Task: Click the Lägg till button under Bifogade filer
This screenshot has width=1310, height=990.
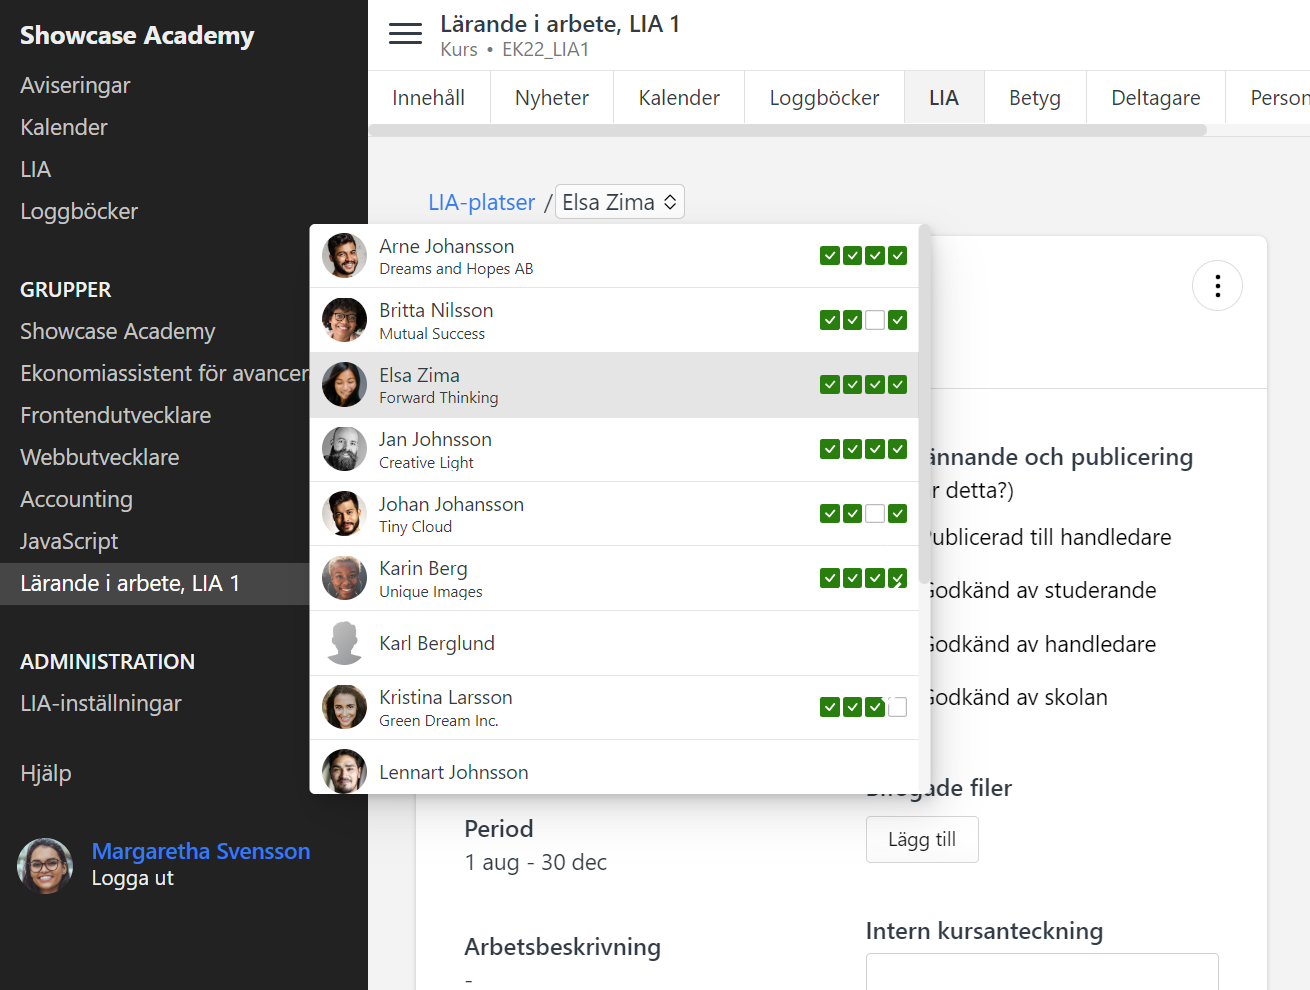Action: click(921, 839)
